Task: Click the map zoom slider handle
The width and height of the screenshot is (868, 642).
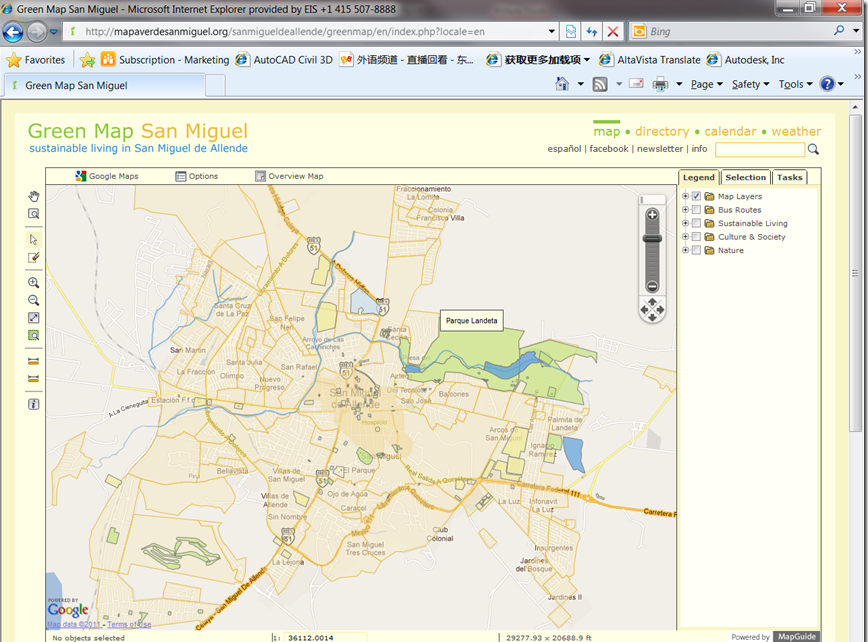Action: (x=652, y=239)
